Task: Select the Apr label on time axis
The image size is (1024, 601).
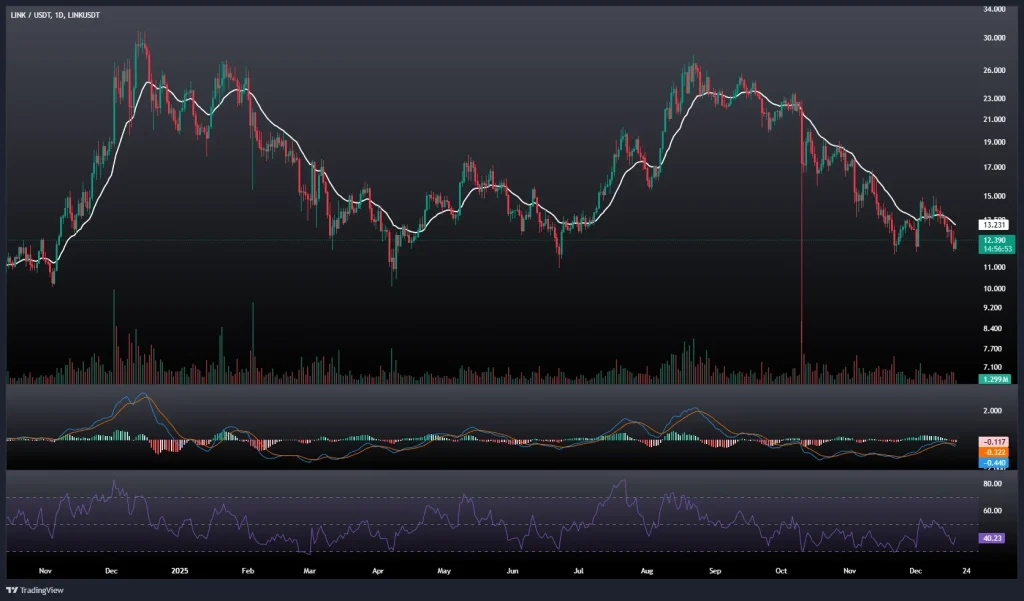Action: pos(378,568)
